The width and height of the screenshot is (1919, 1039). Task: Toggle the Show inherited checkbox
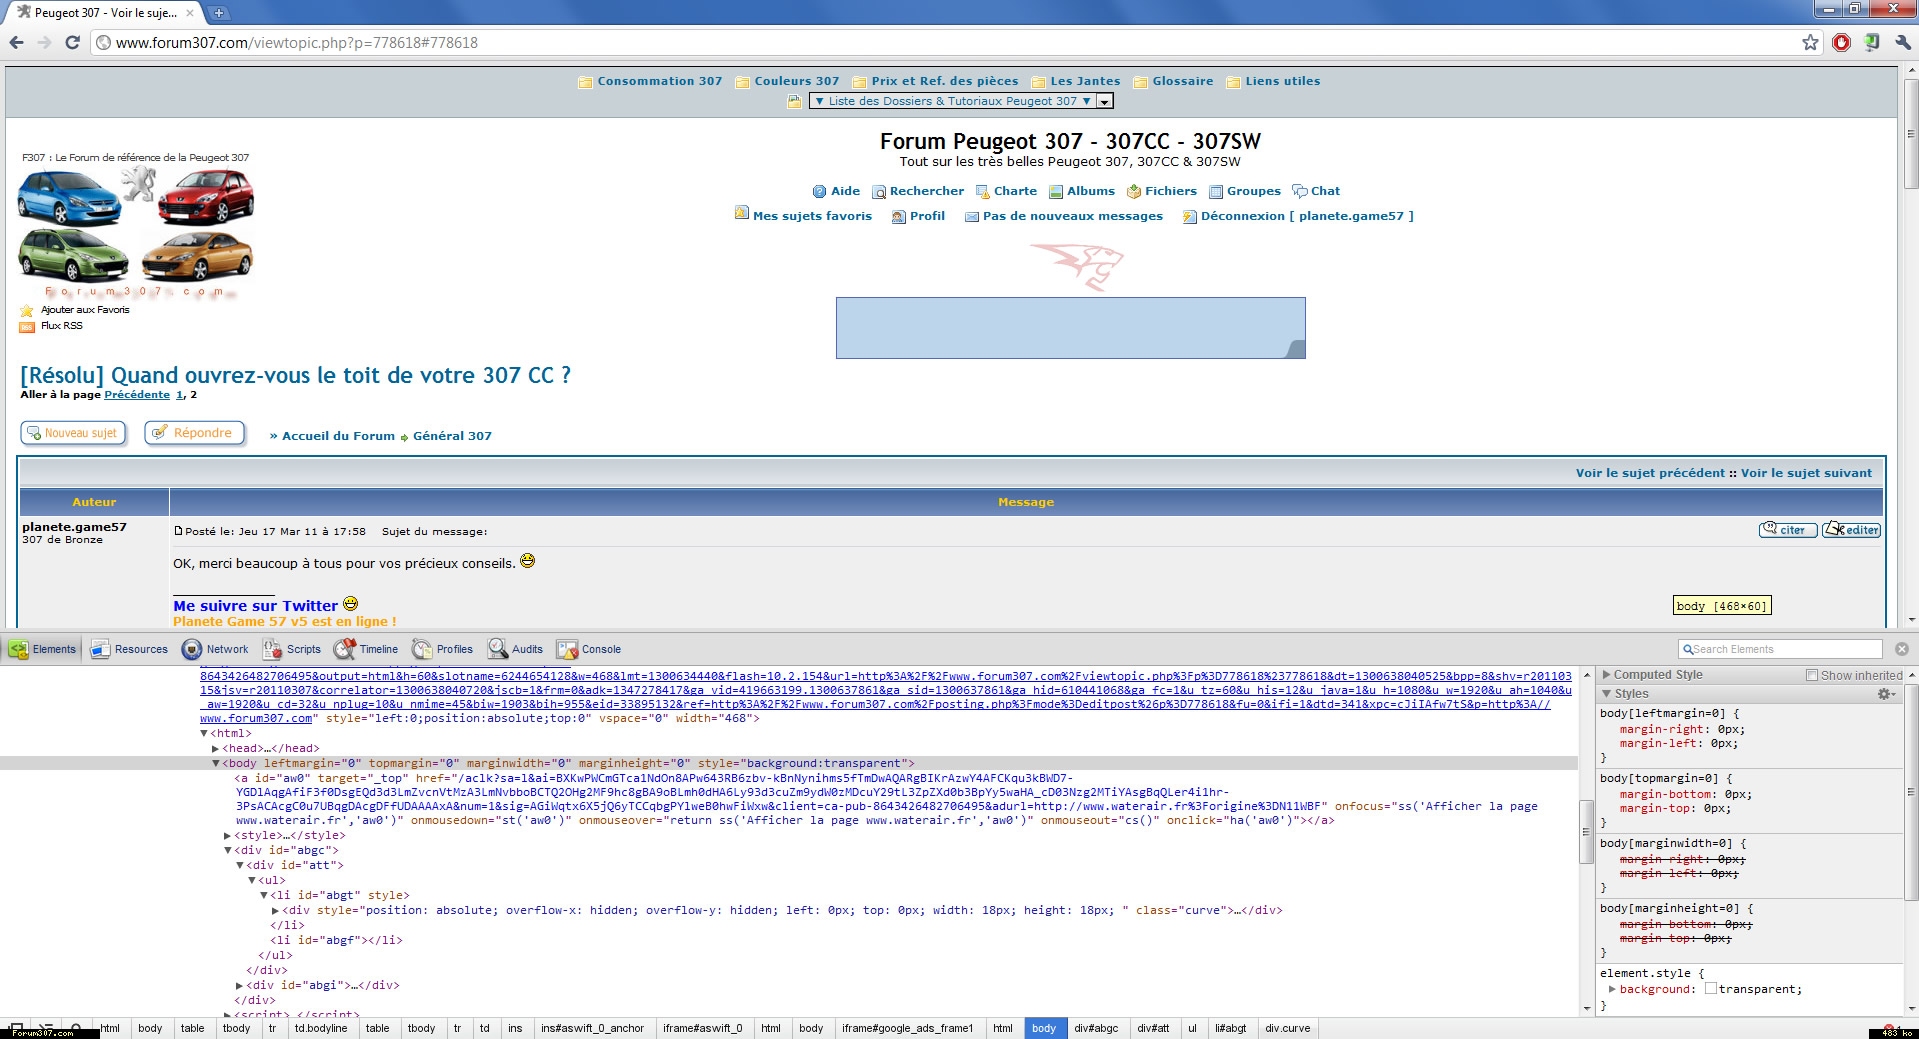pyautogui.click(x=1811, y=676)
